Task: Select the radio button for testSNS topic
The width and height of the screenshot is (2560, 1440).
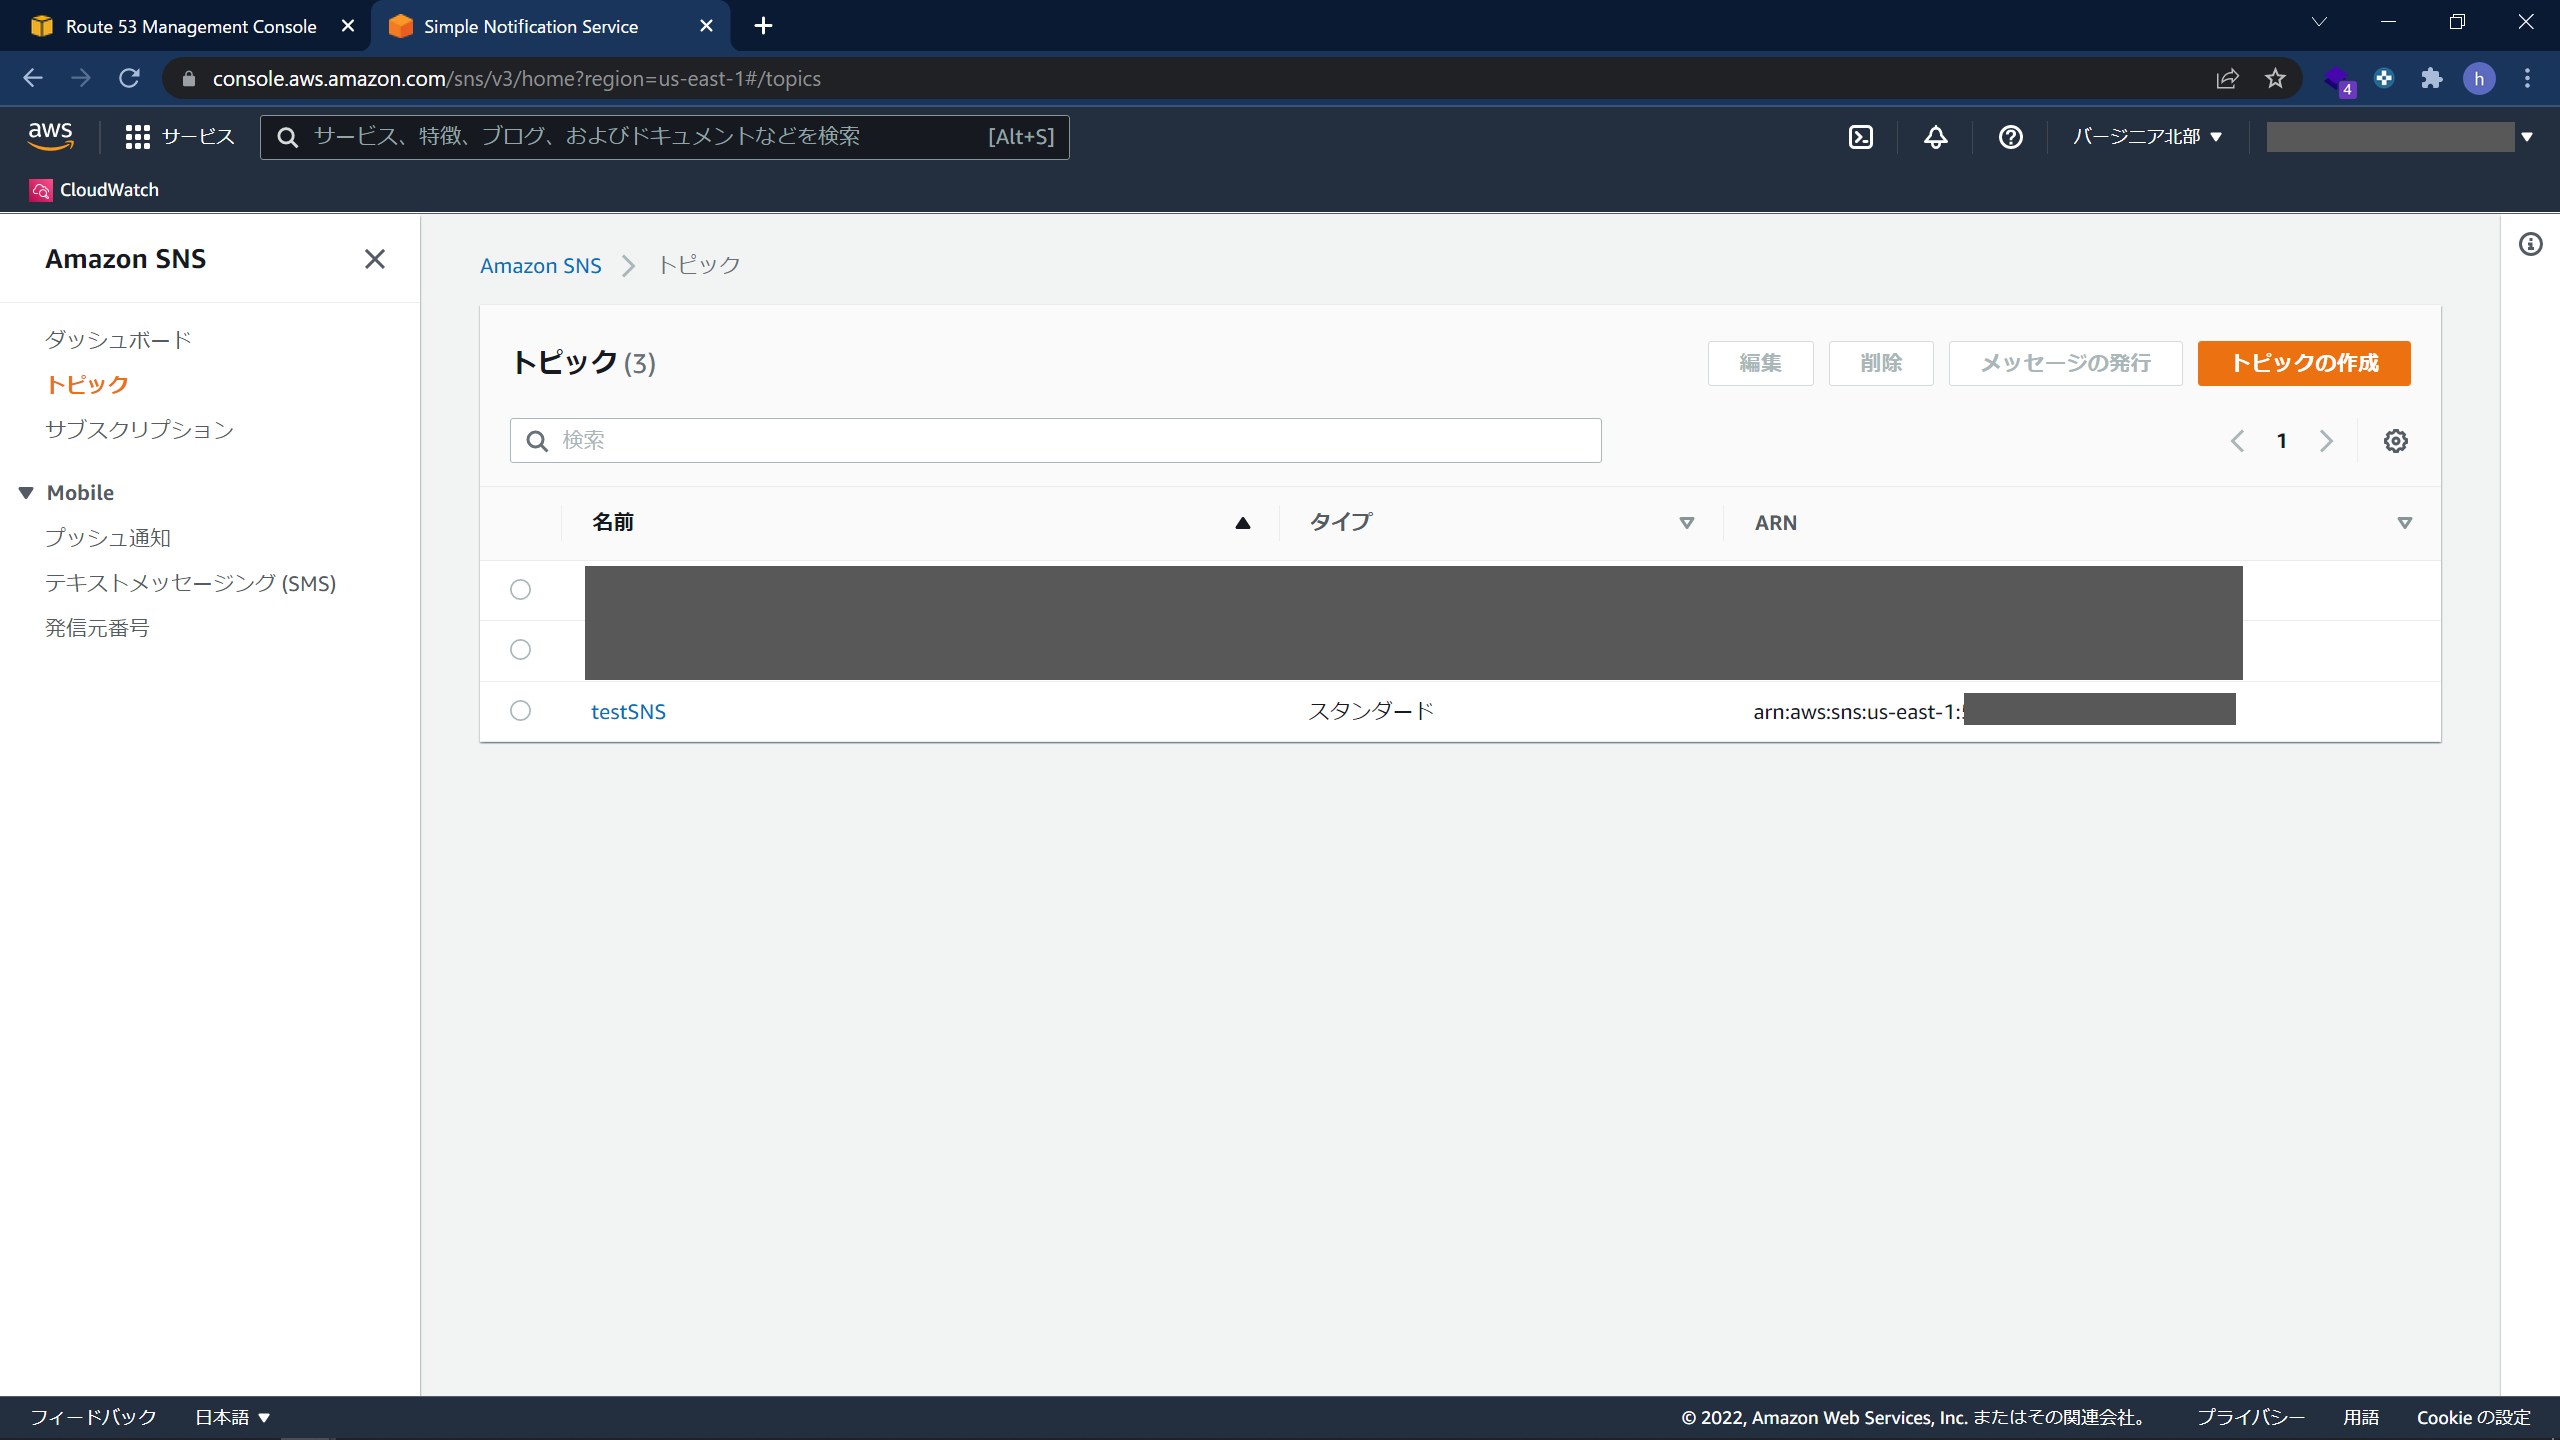Action: tap(520, 710)
